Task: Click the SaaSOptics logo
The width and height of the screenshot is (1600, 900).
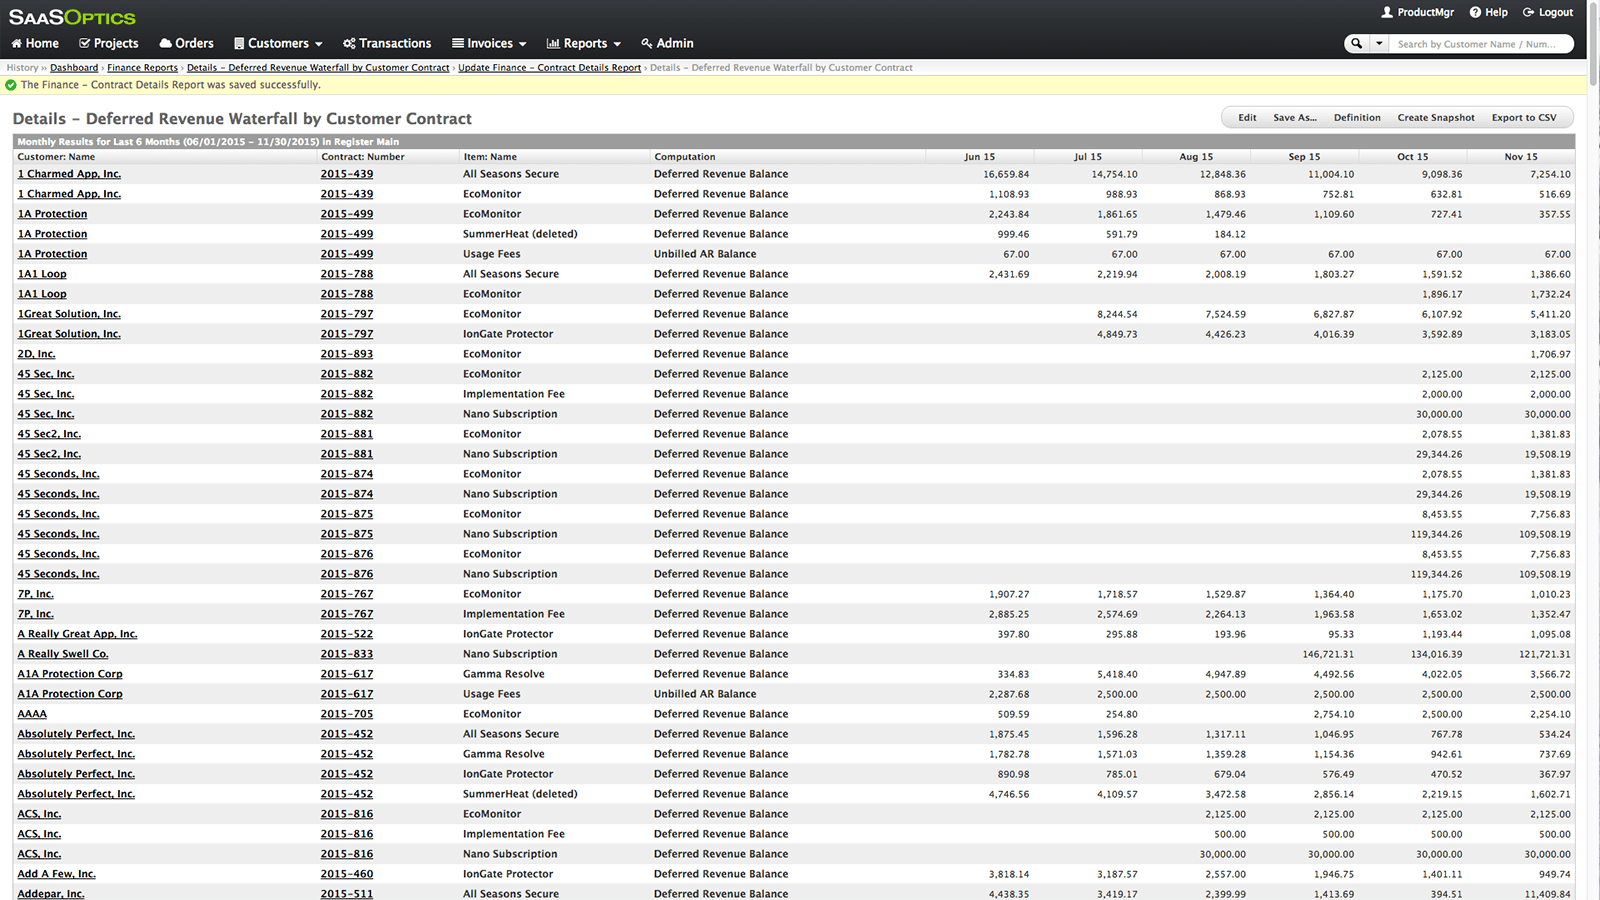Action: (72, 17)
